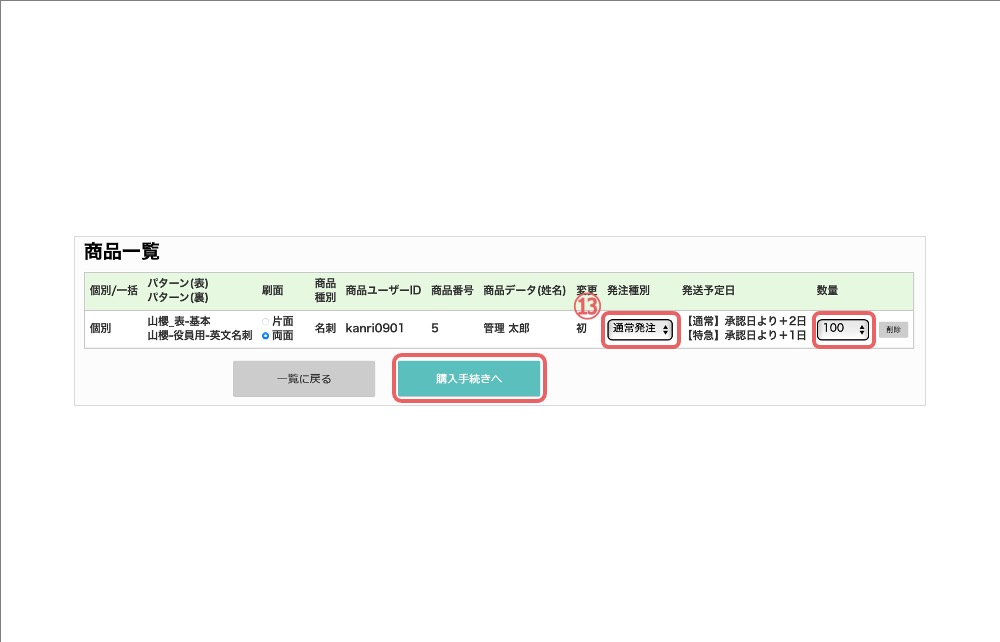Click the 商品一覧 heading
The height and width of the screenshot is (642, 1000).
(122, 252)
